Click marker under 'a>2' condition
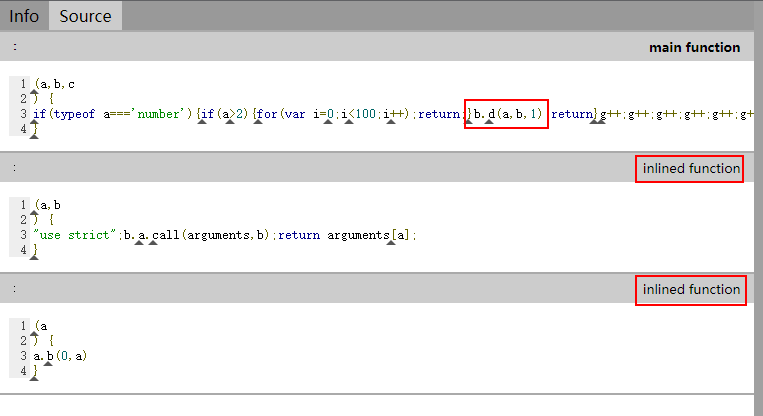763x416 pixels. (x=230, y=122)
